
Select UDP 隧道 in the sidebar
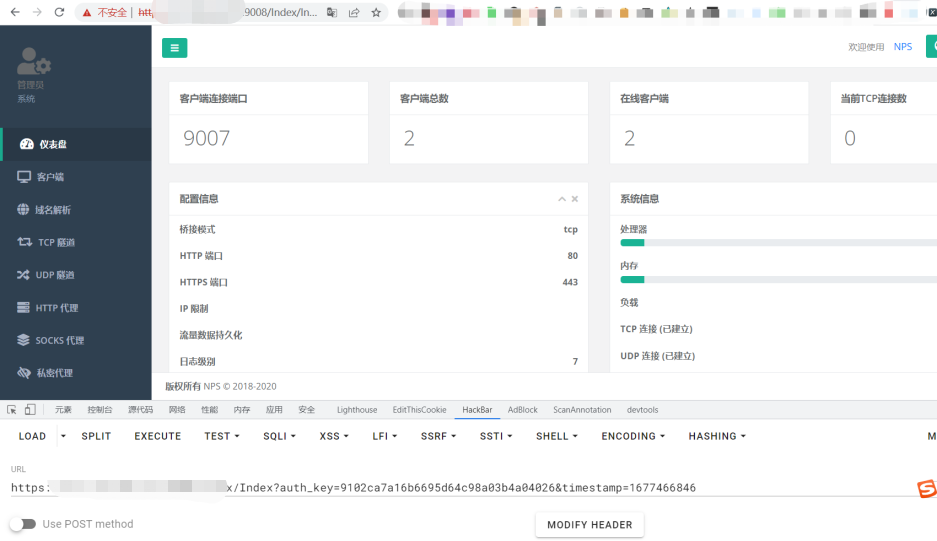tap(55, 275)
